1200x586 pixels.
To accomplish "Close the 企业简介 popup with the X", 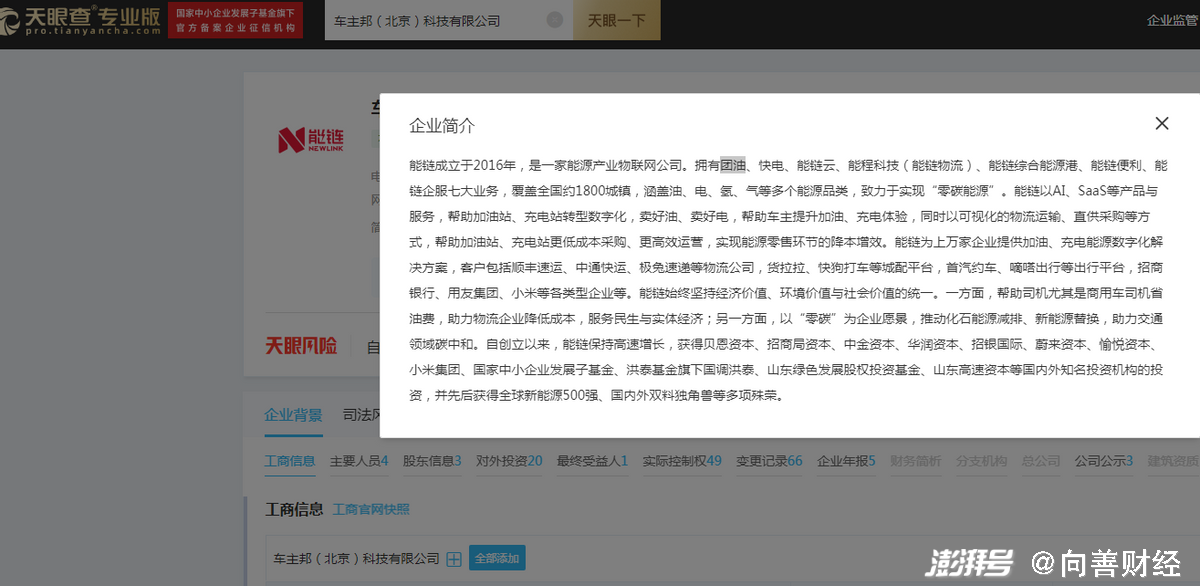I will click(x=1161, y=124).
